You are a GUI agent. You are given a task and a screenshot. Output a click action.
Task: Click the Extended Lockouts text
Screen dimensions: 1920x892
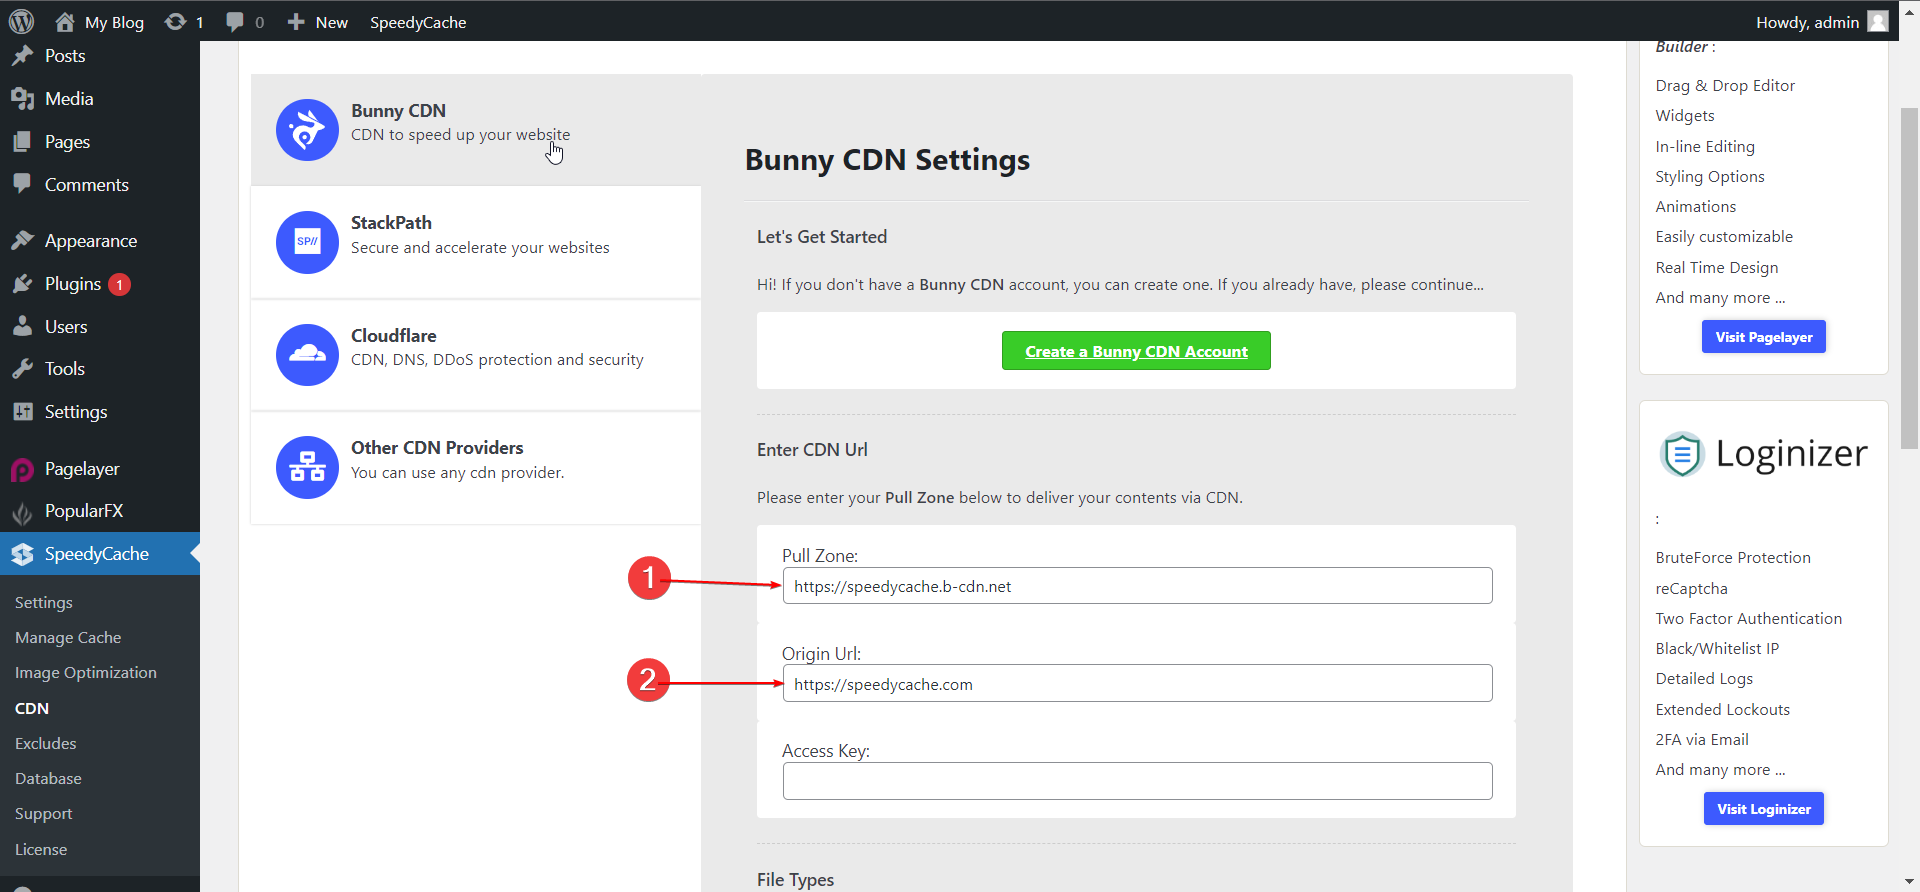click(x=1722, y=710)
